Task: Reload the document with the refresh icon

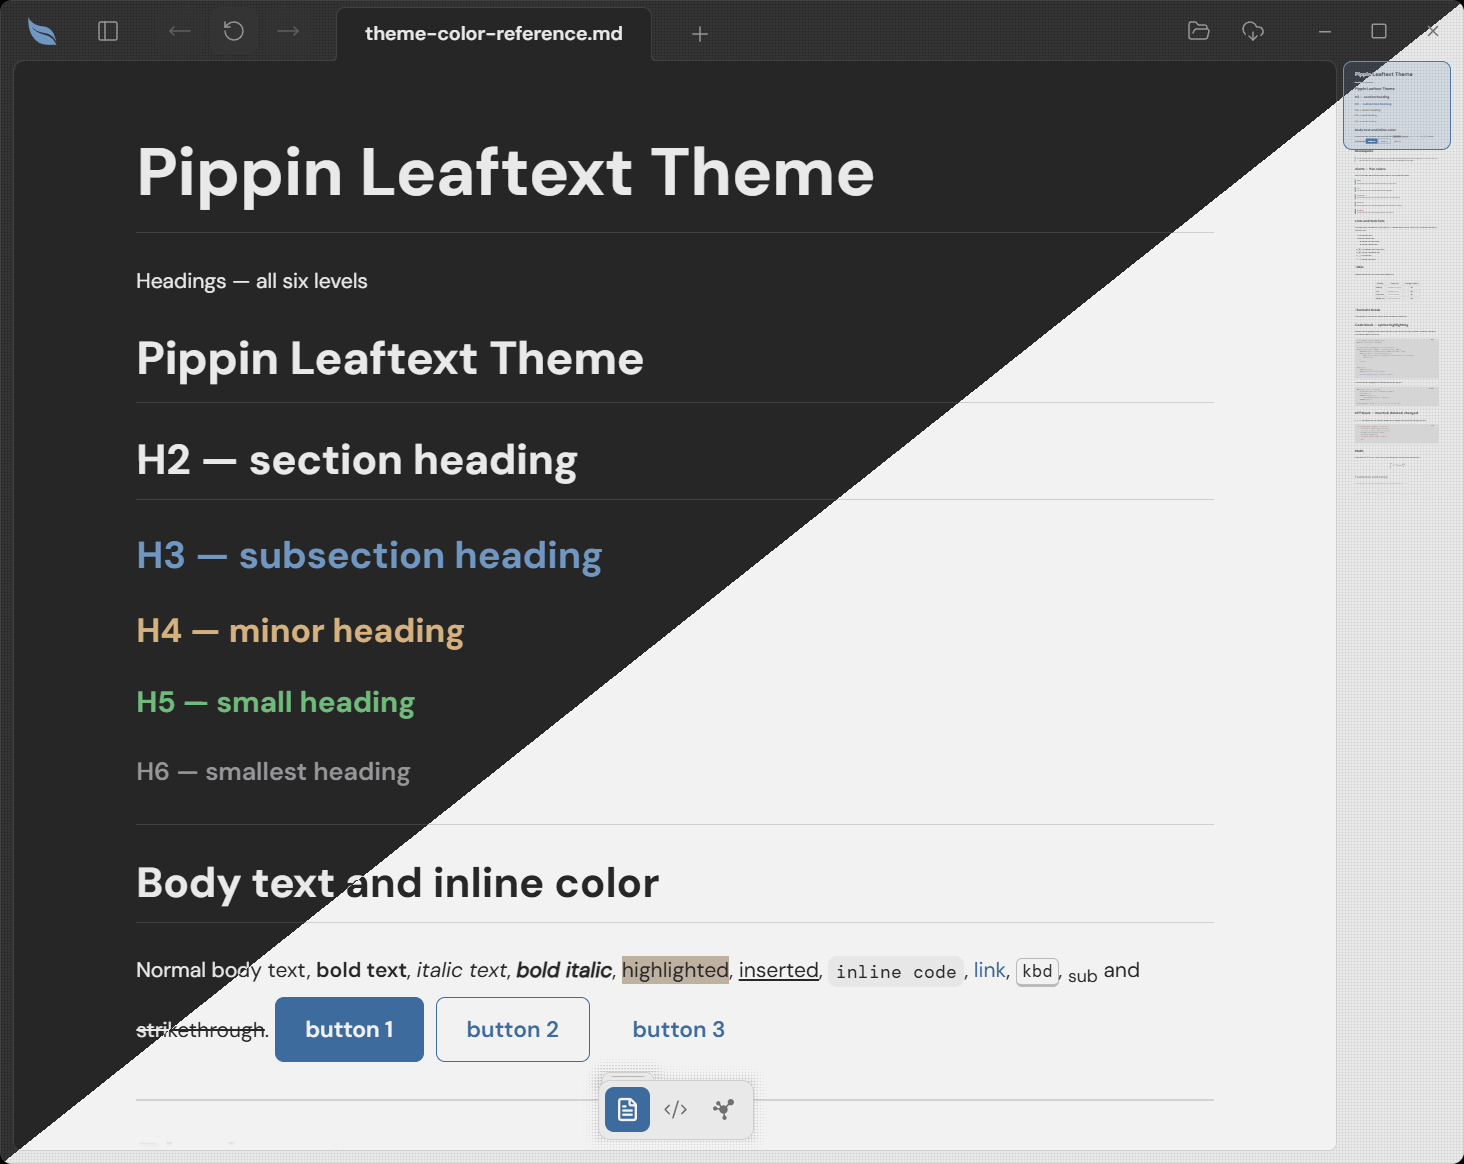Action: click(234, 32)
